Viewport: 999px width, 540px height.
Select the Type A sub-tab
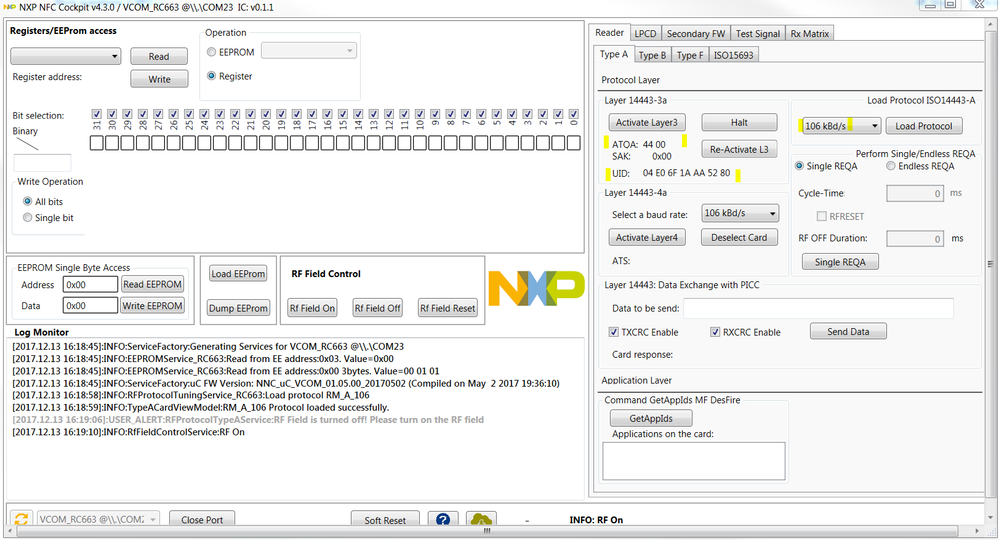614,54
